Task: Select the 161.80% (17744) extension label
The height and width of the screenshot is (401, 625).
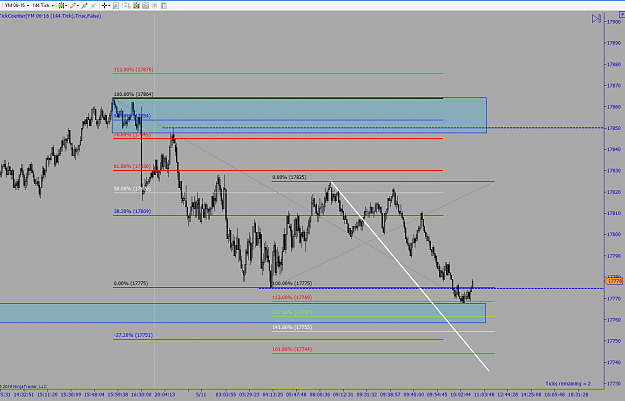Action: coord(292,350)
